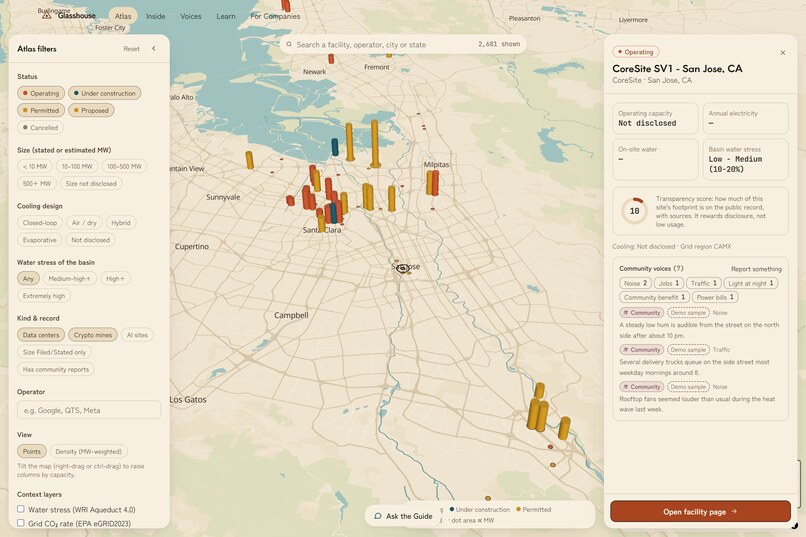
Task: Switch view to Points
Action: tap(31, 451)
